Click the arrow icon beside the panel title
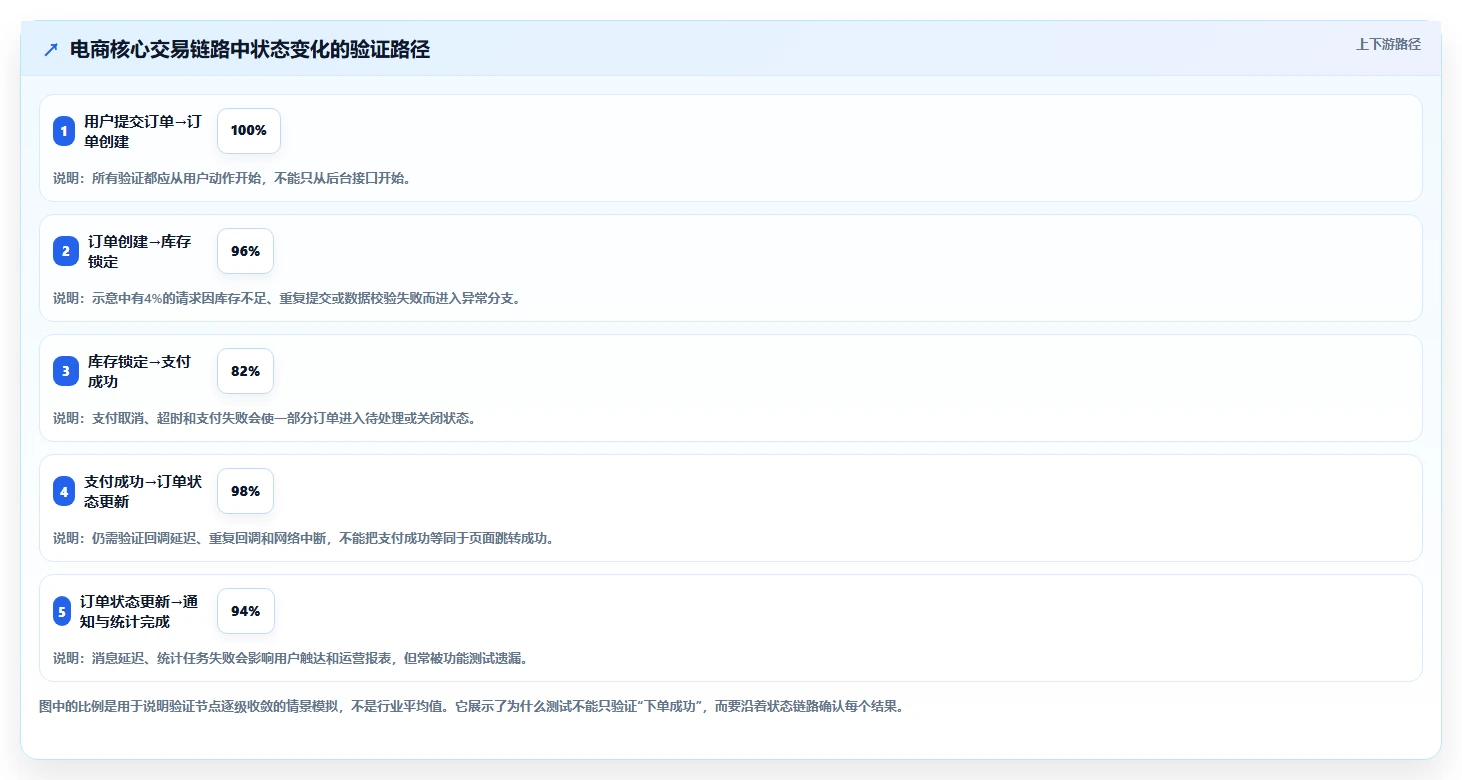 point(51,49)
